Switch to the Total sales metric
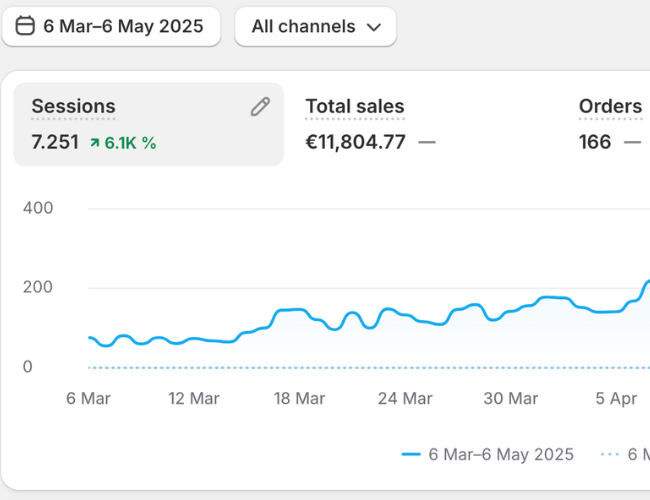Viewport: 650px width, 500px height. 354,107
